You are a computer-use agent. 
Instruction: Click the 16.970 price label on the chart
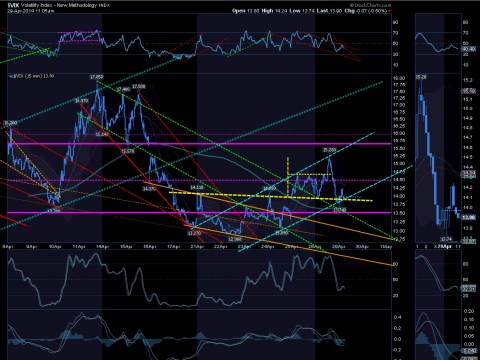click(x=82, y=101)
